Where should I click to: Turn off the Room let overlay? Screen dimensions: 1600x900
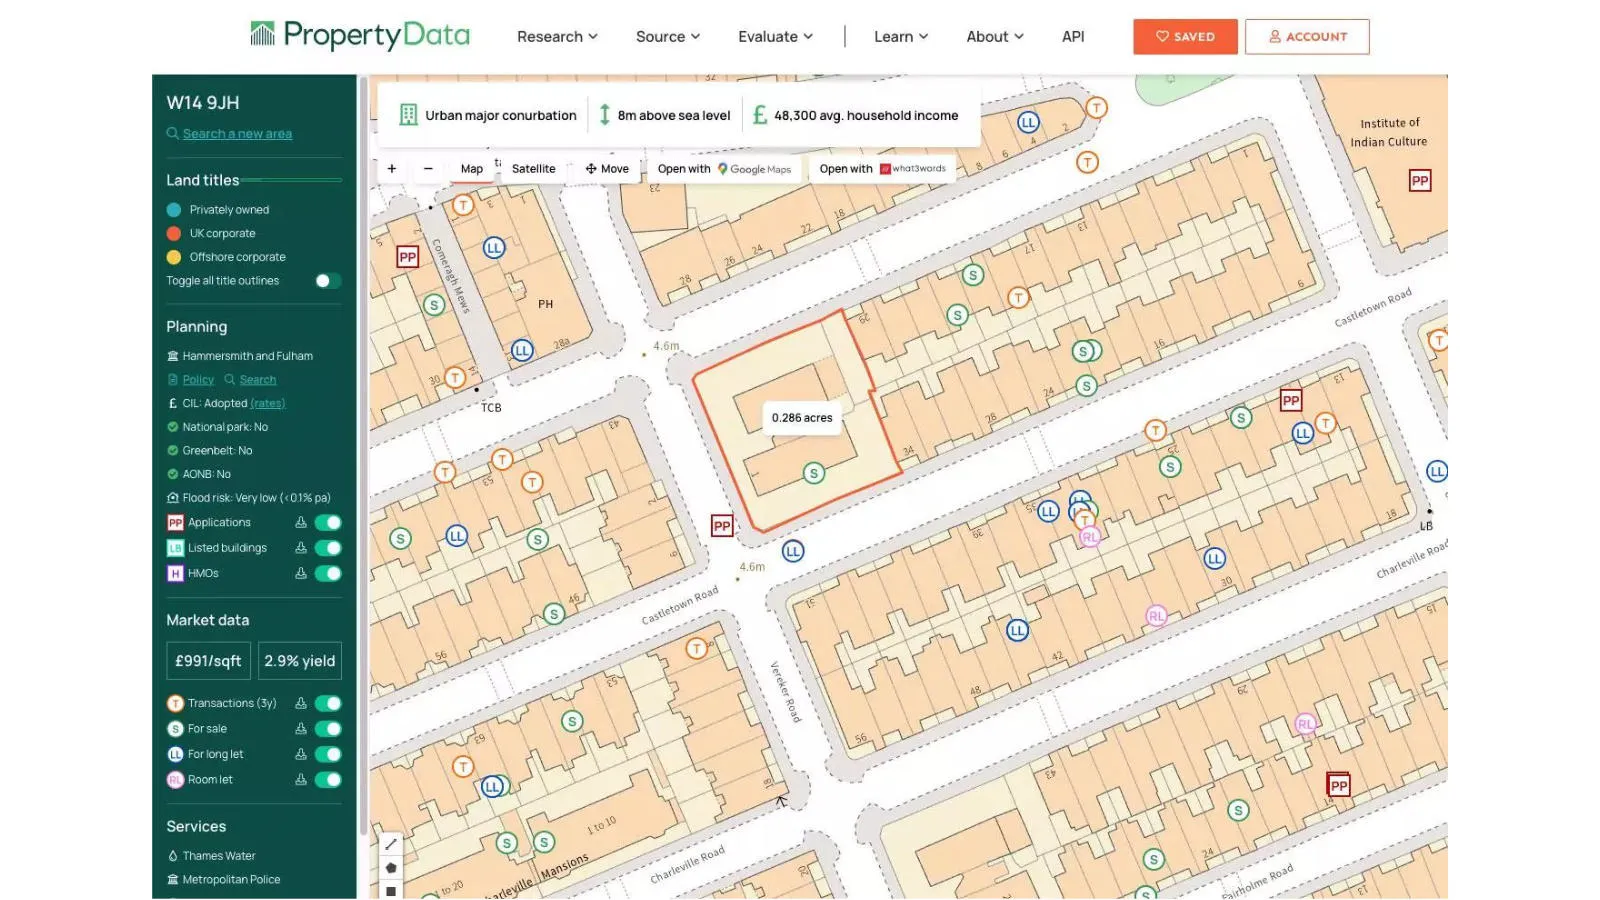point(328,779)
